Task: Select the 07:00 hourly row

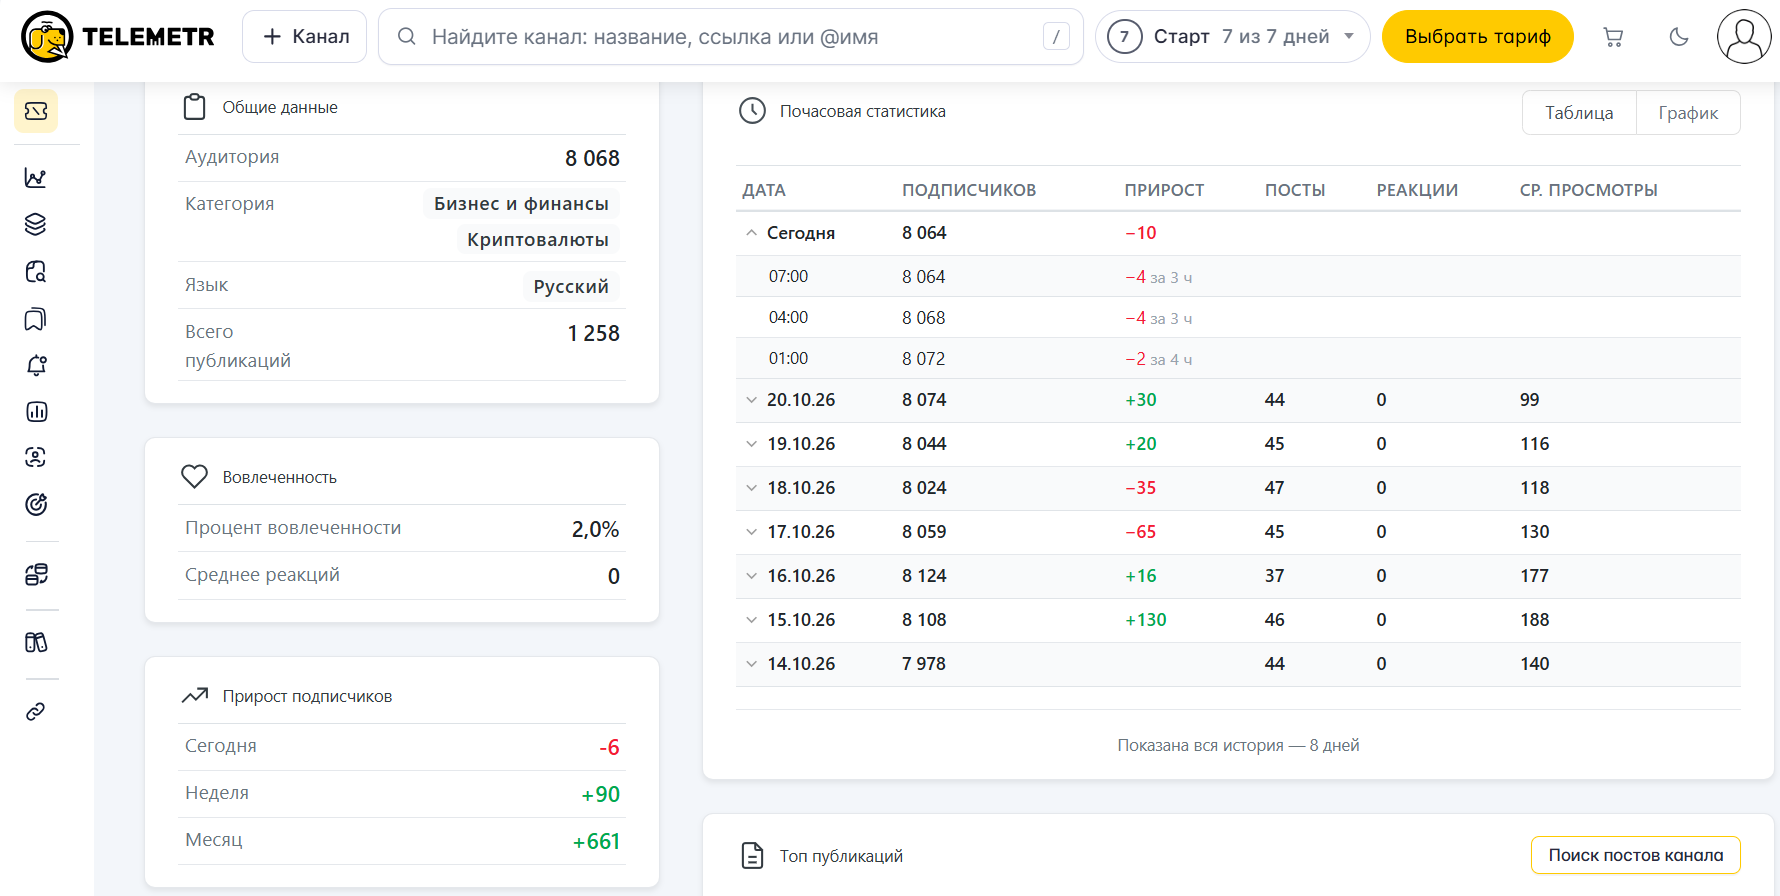Action: (1238, 277)
